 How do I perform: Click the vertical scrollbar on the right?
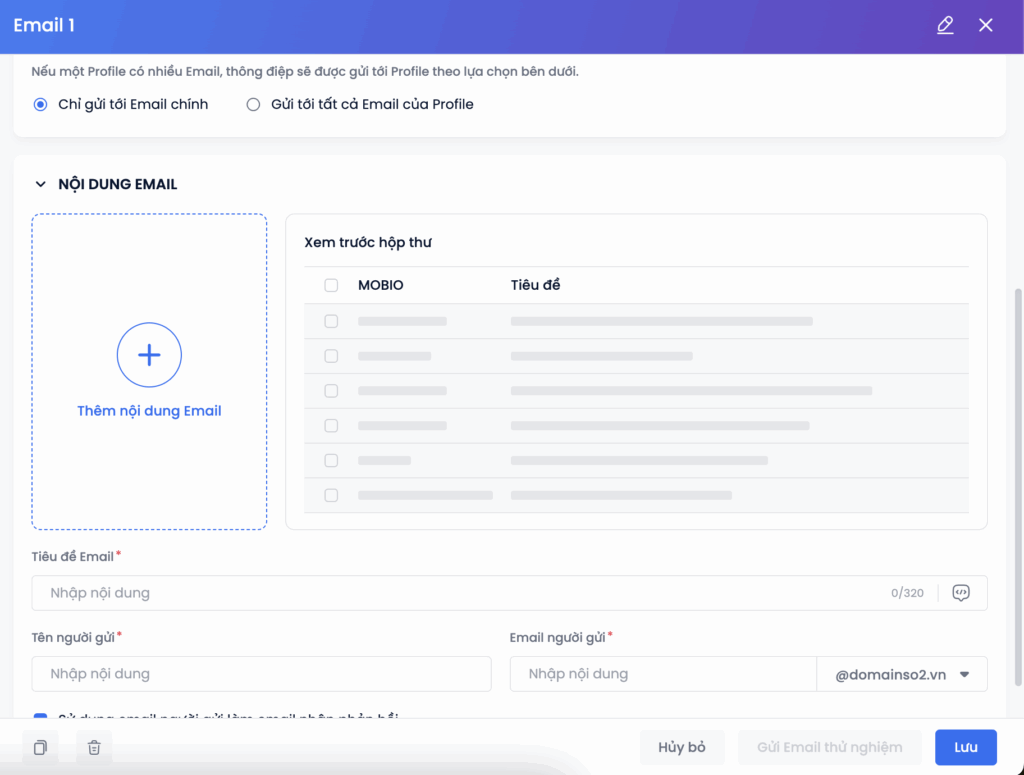1018,480
